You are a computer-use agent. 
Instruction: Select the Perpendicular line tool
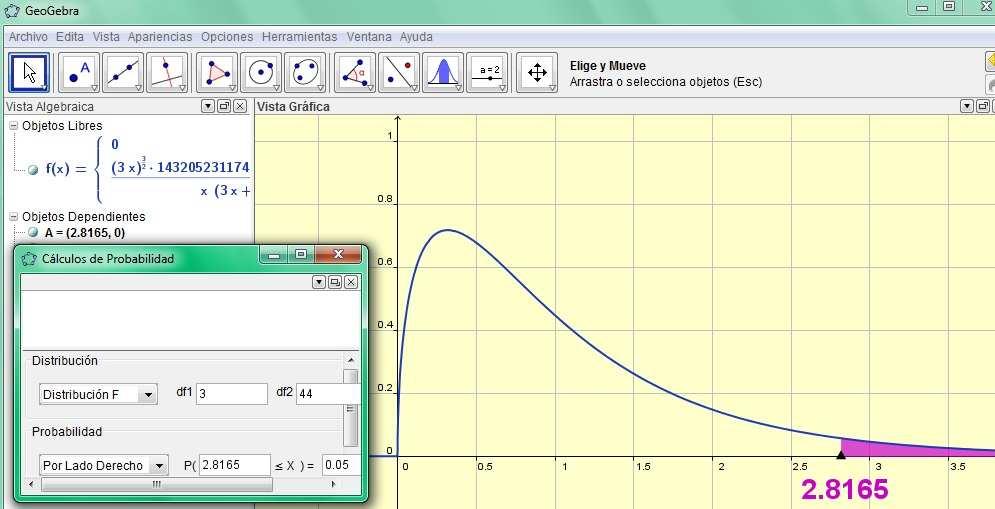coord(167,73)
